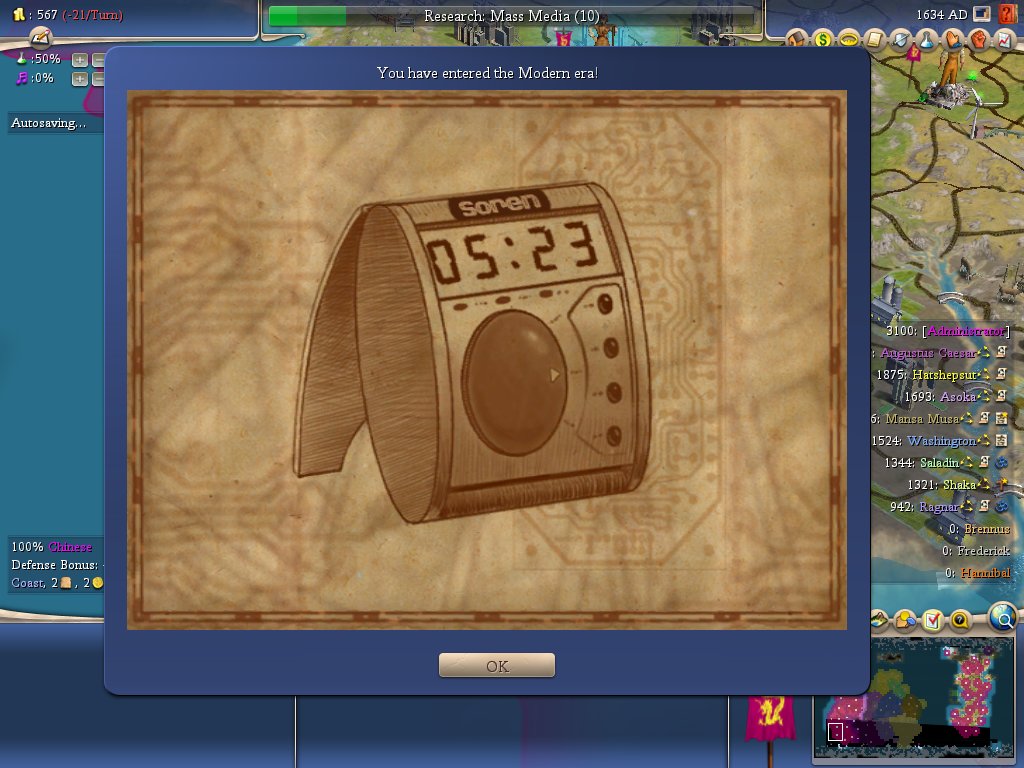Screen dimensions: 1024x768
Task: Open the Technology Advisor flask icon
Action: point(927,40)
